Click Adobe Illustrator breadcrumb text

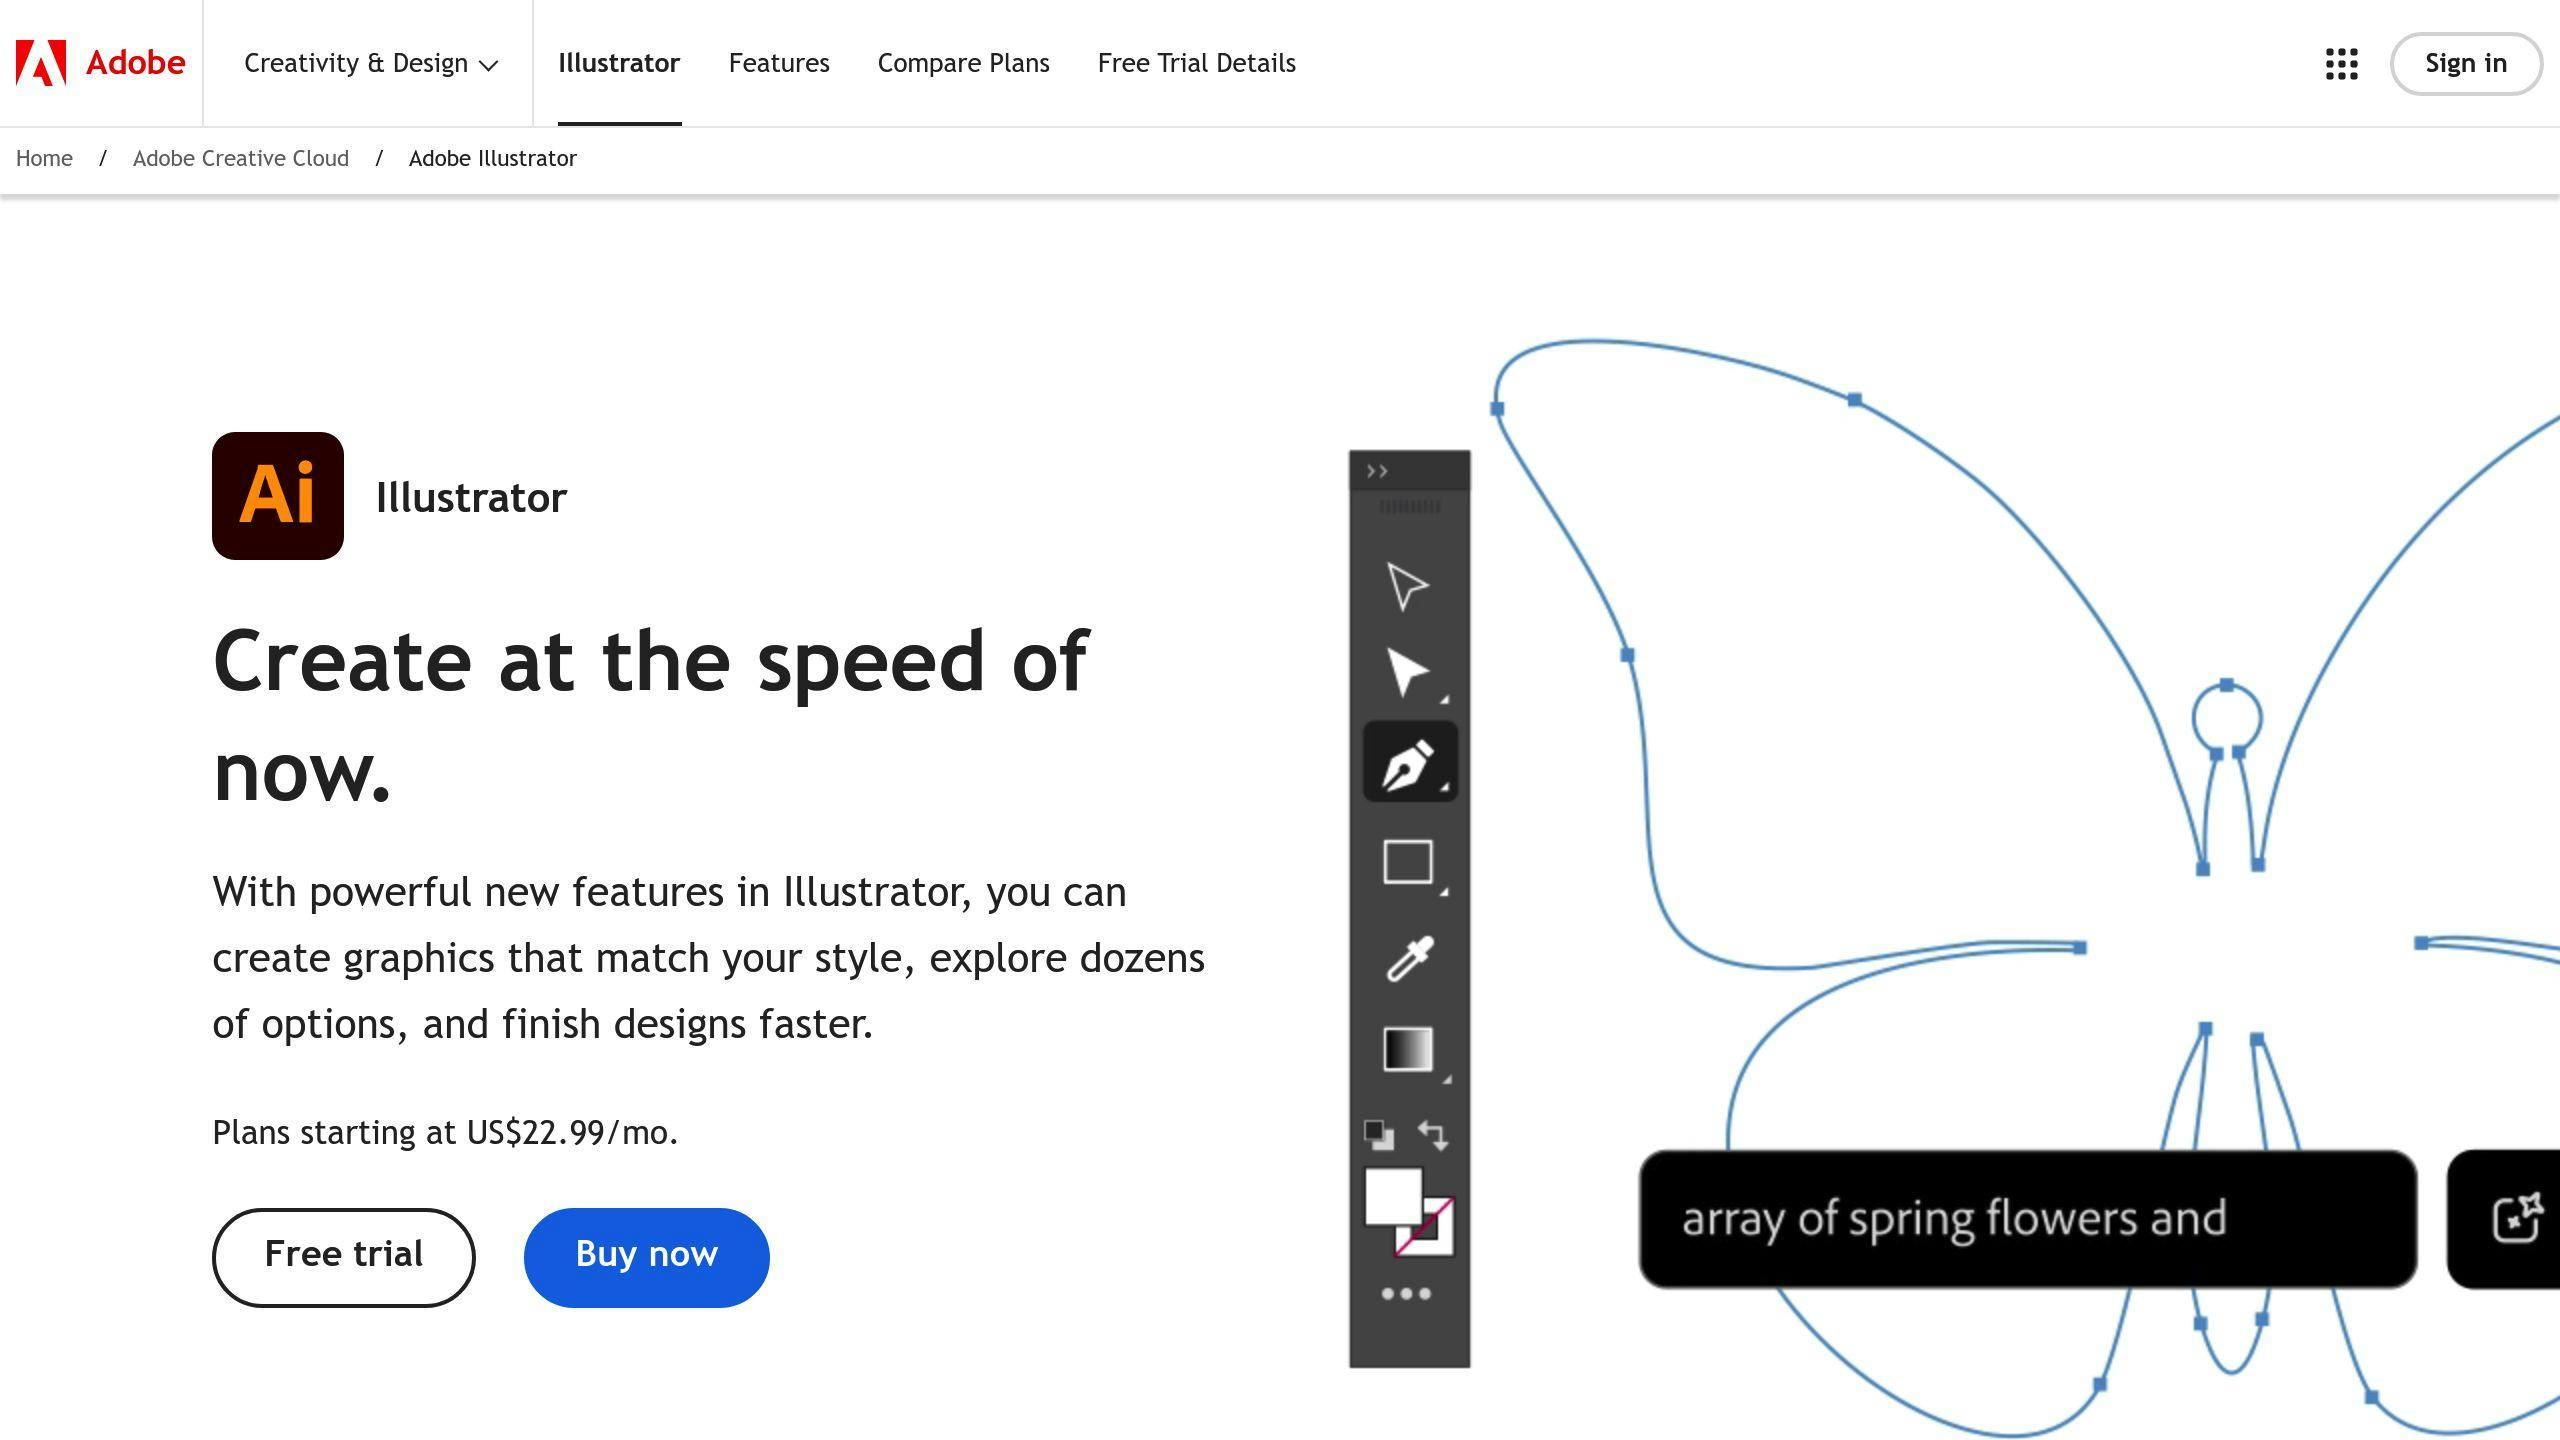pyautogui.click(x=493, y=159)
